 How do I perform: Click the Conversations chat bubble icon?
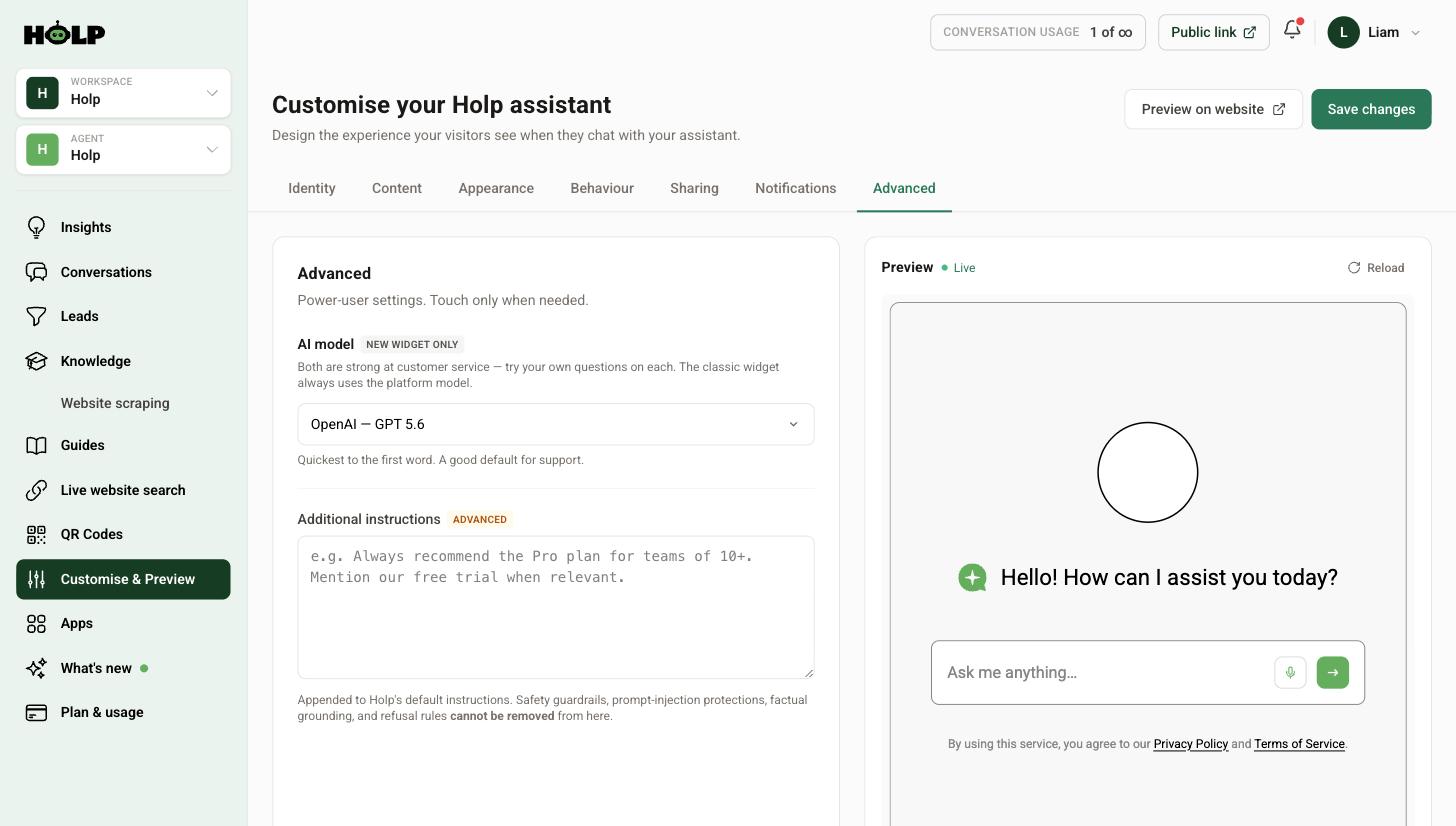36,272
